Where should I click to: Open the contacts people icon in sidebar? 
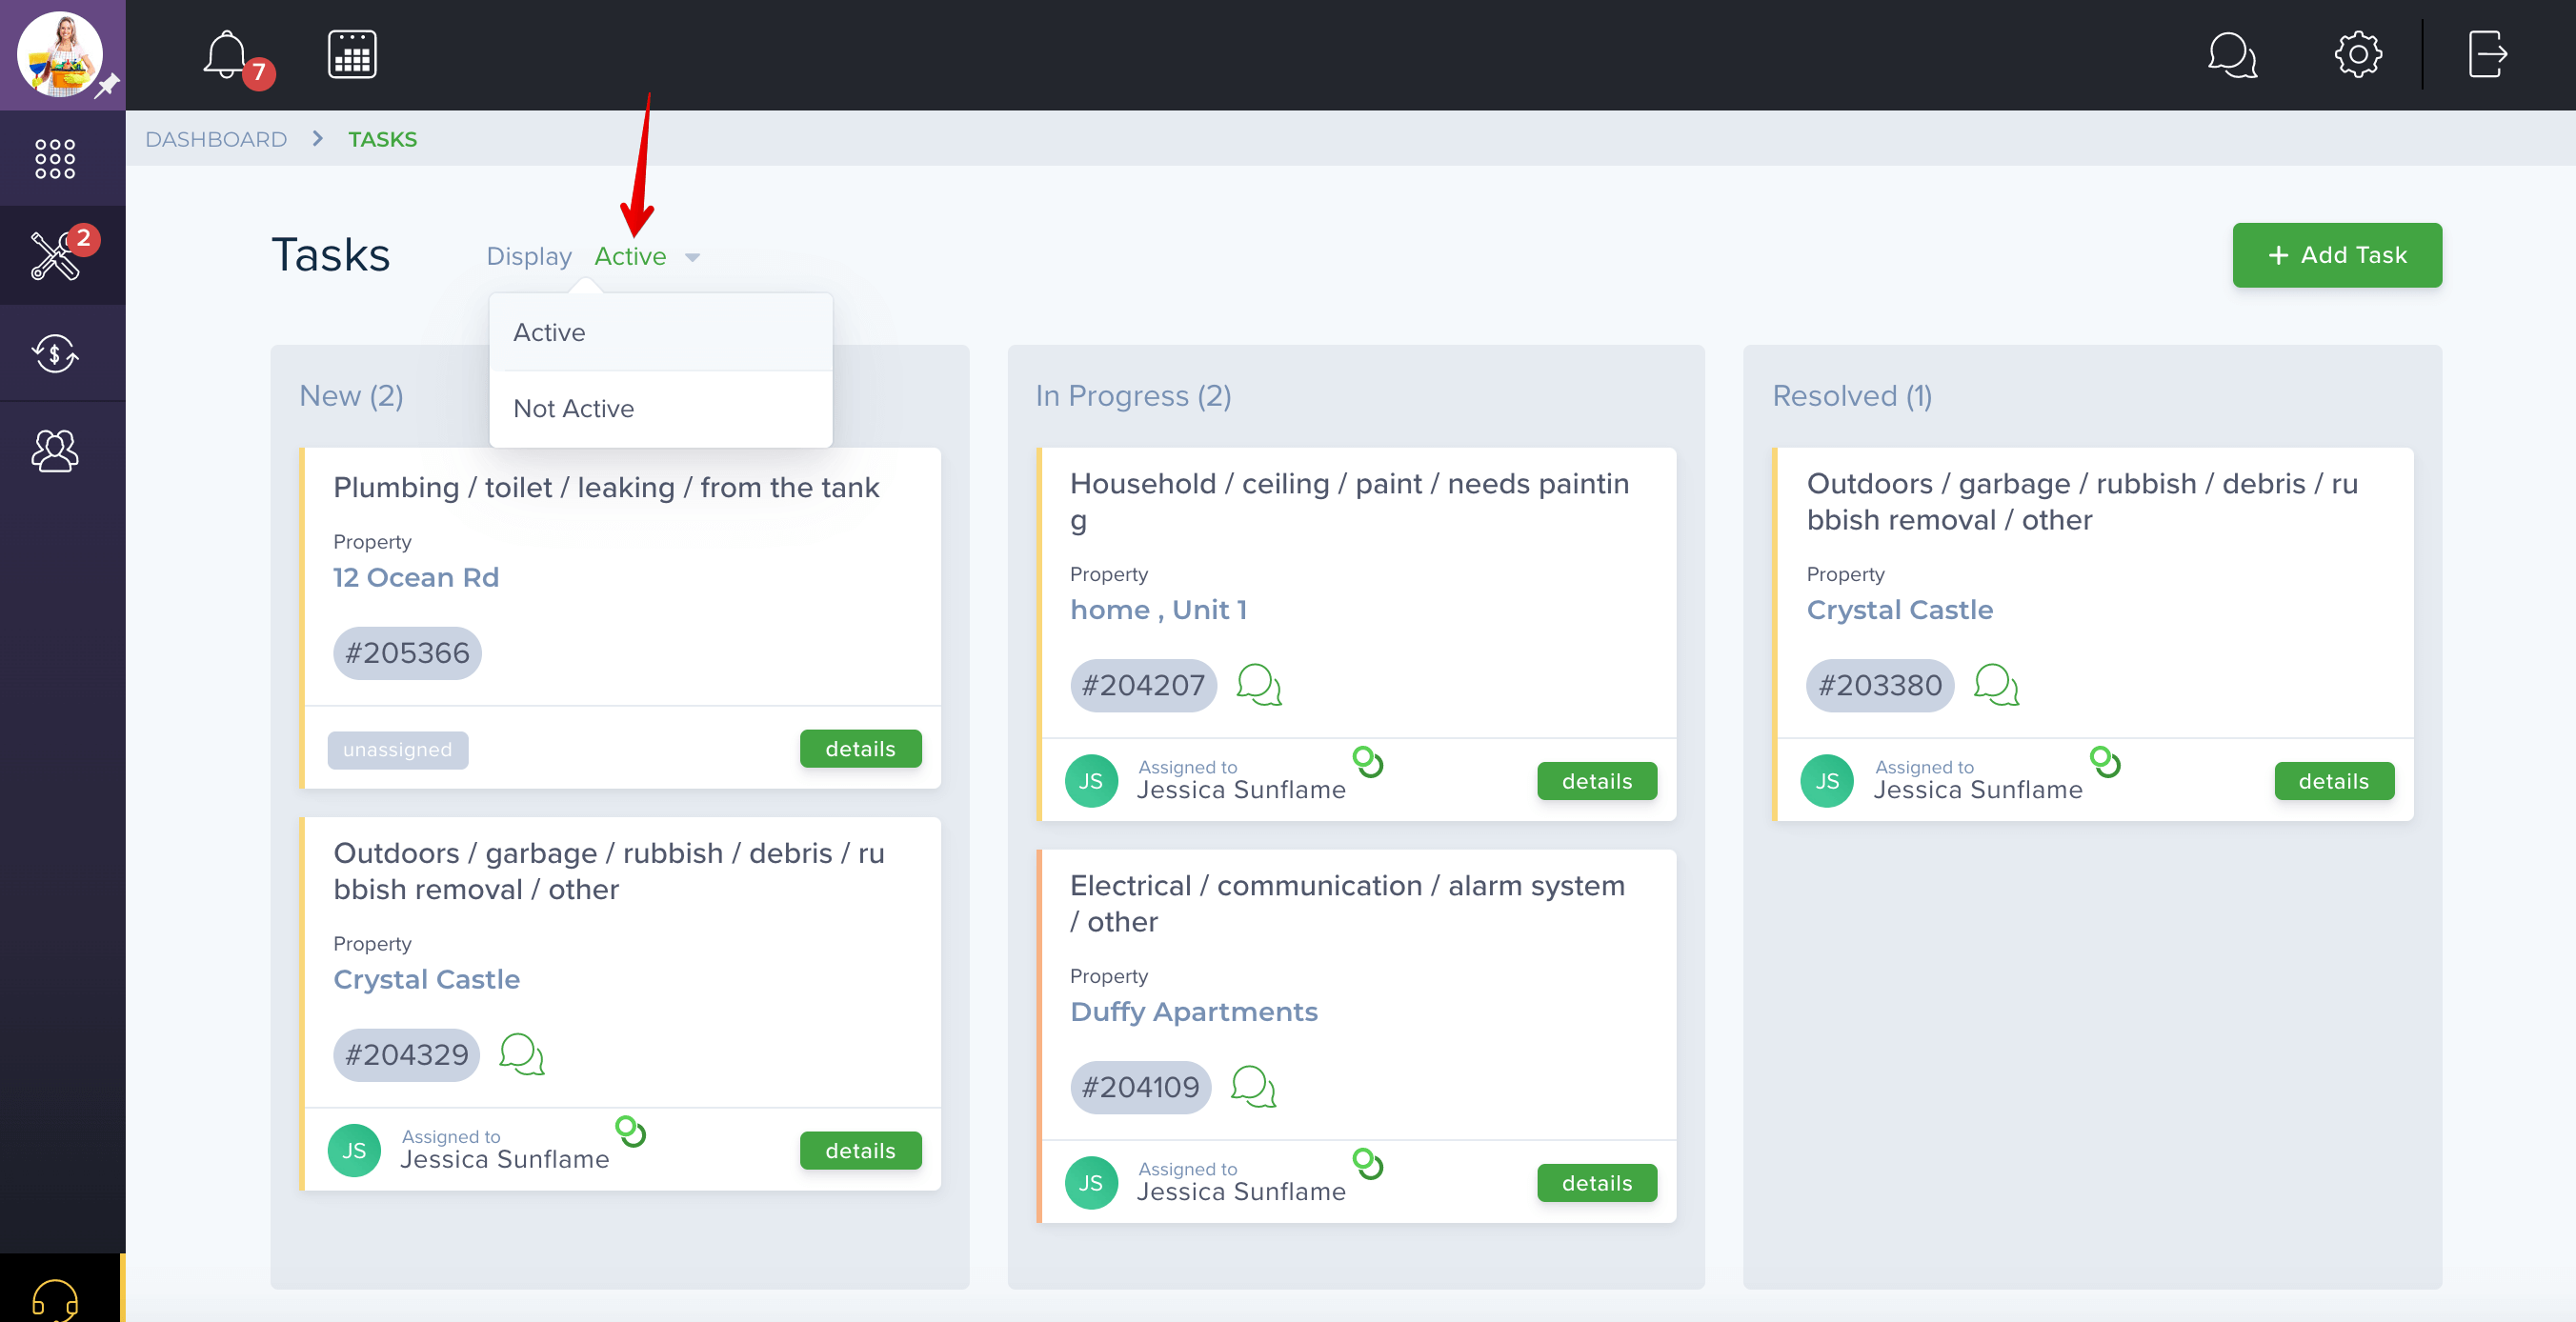coord(55,451)
